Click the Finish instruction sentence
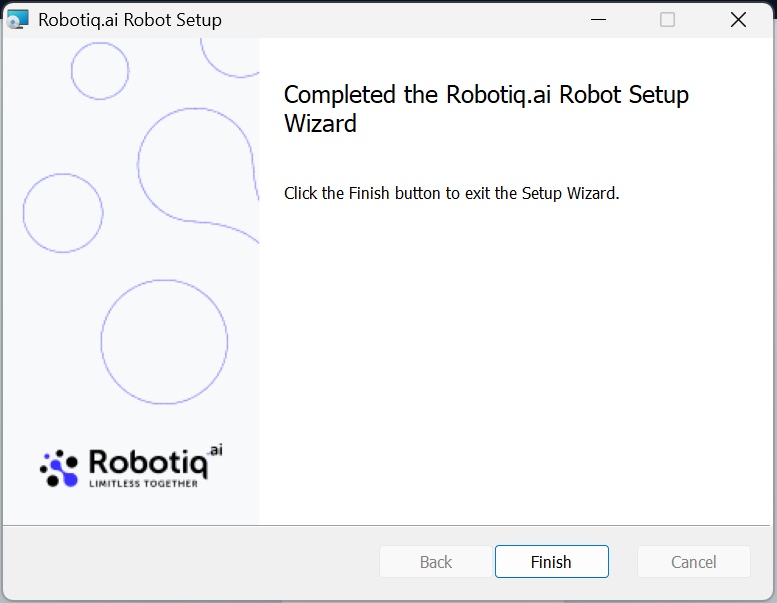Viewport: 777px width, 603px height. [x=452, y=193]
